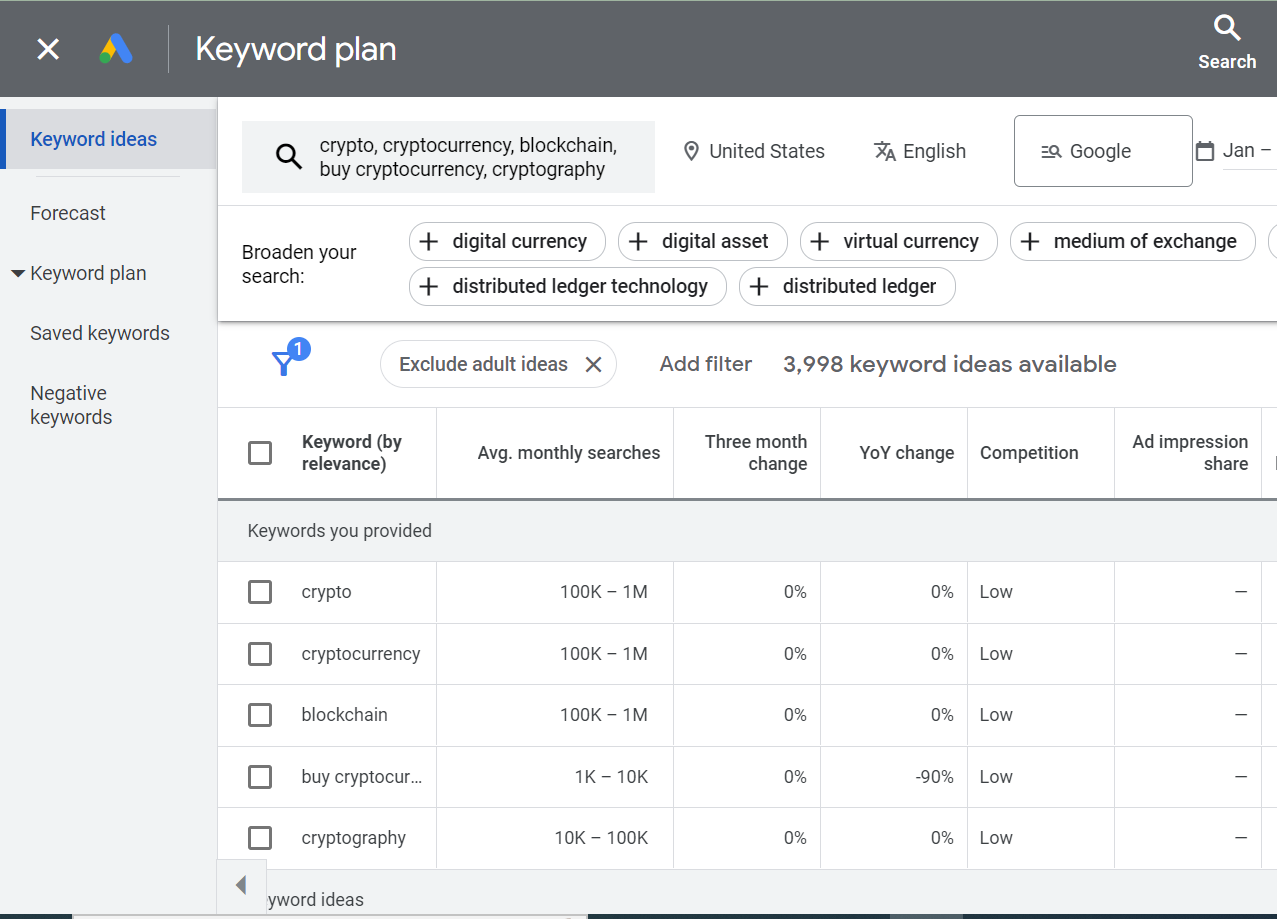This screenshot has height=919, width=1277.
Task: Click the magnifier icon inside the keyword box
Action: click(289, 156)
